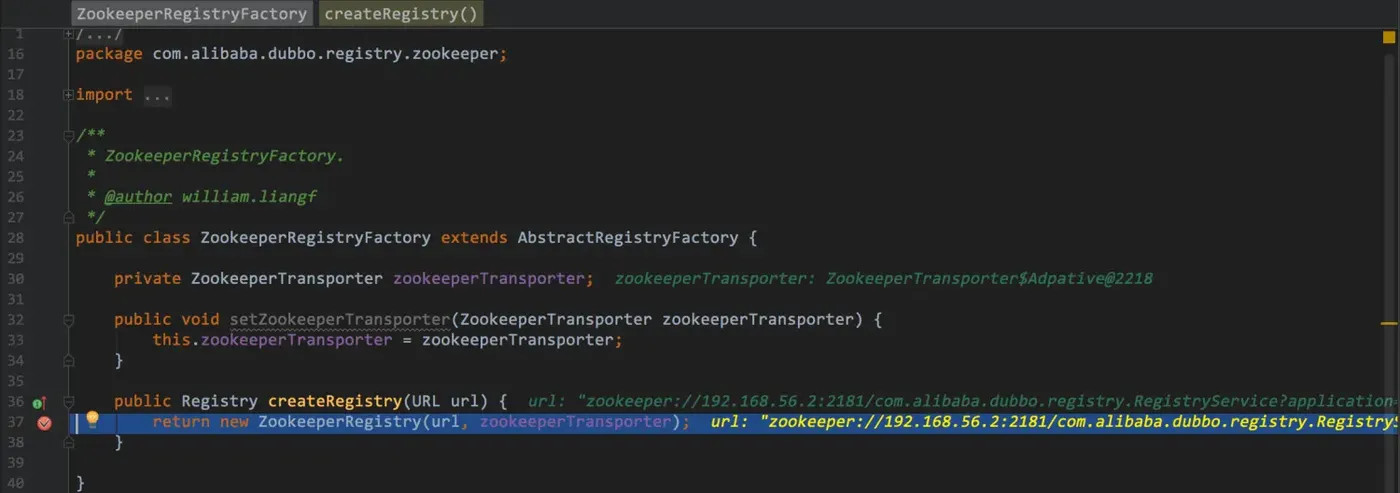Click line number 30 in the gutter

(x=15, y=279)
